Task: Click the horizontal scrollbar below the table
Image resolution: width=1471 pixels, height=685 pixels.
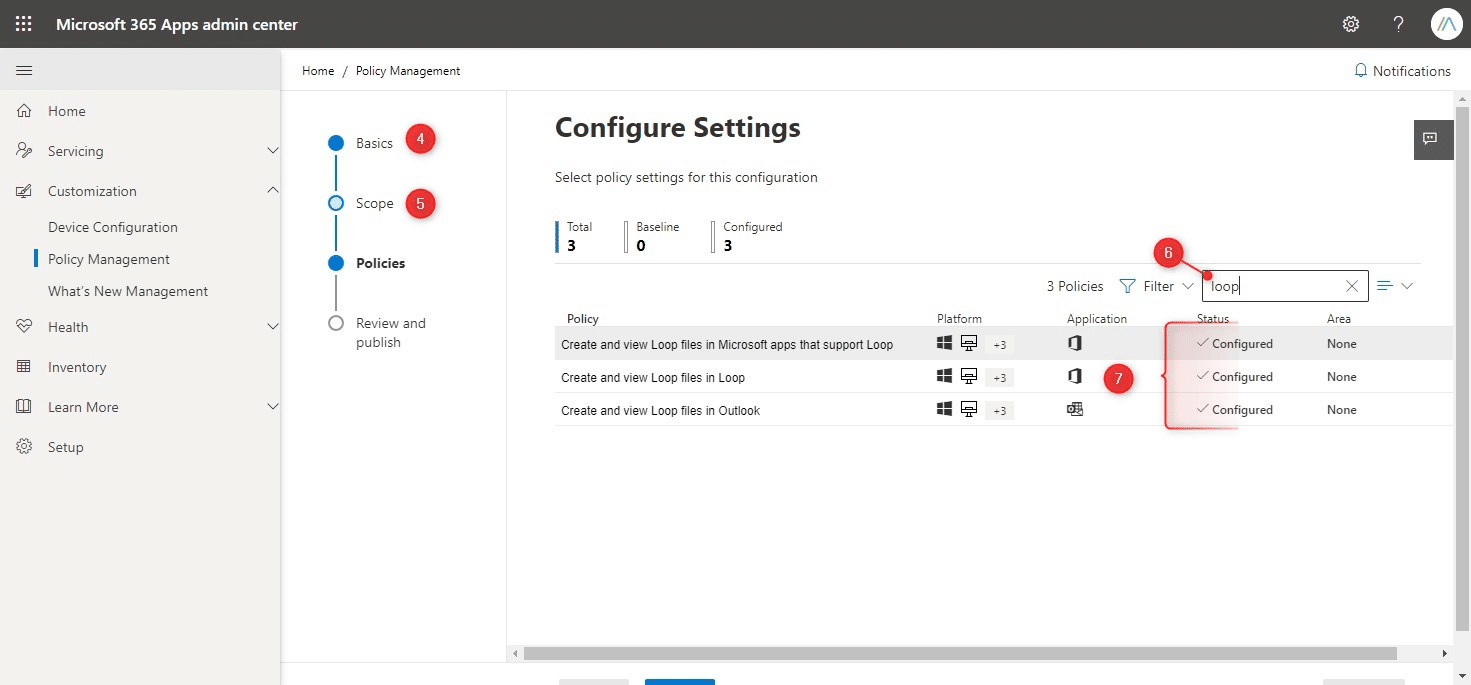Action: 960,653
